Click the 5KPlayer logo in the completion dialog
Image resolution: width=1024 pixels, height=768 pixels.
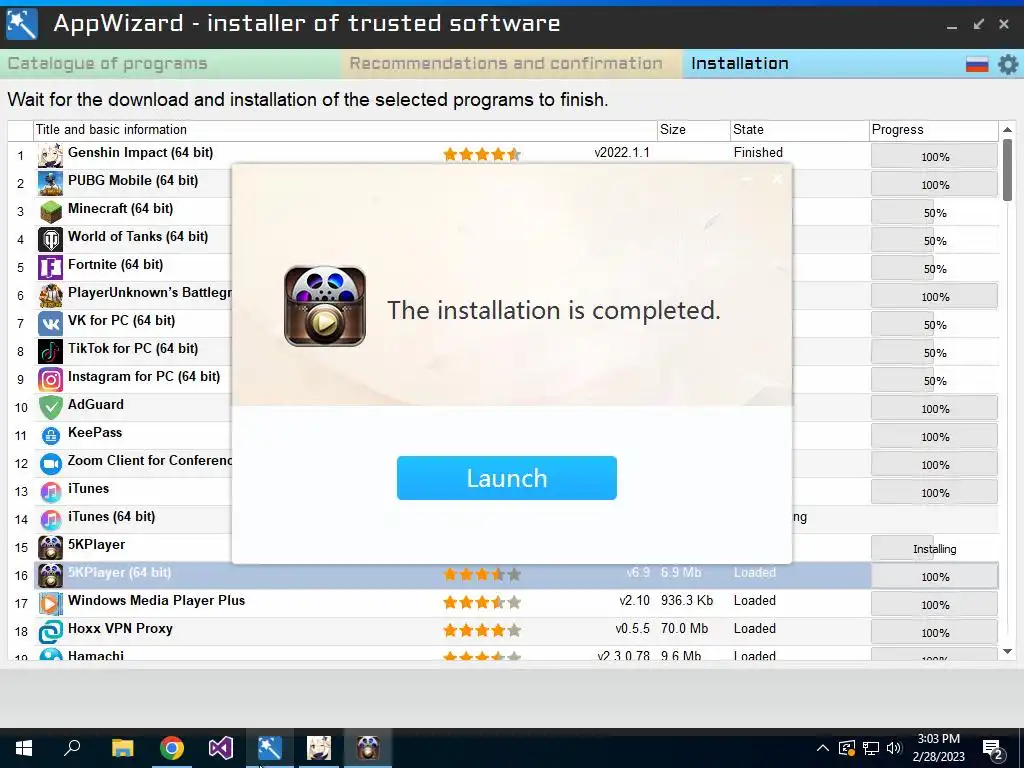click(x=325, y=306)
